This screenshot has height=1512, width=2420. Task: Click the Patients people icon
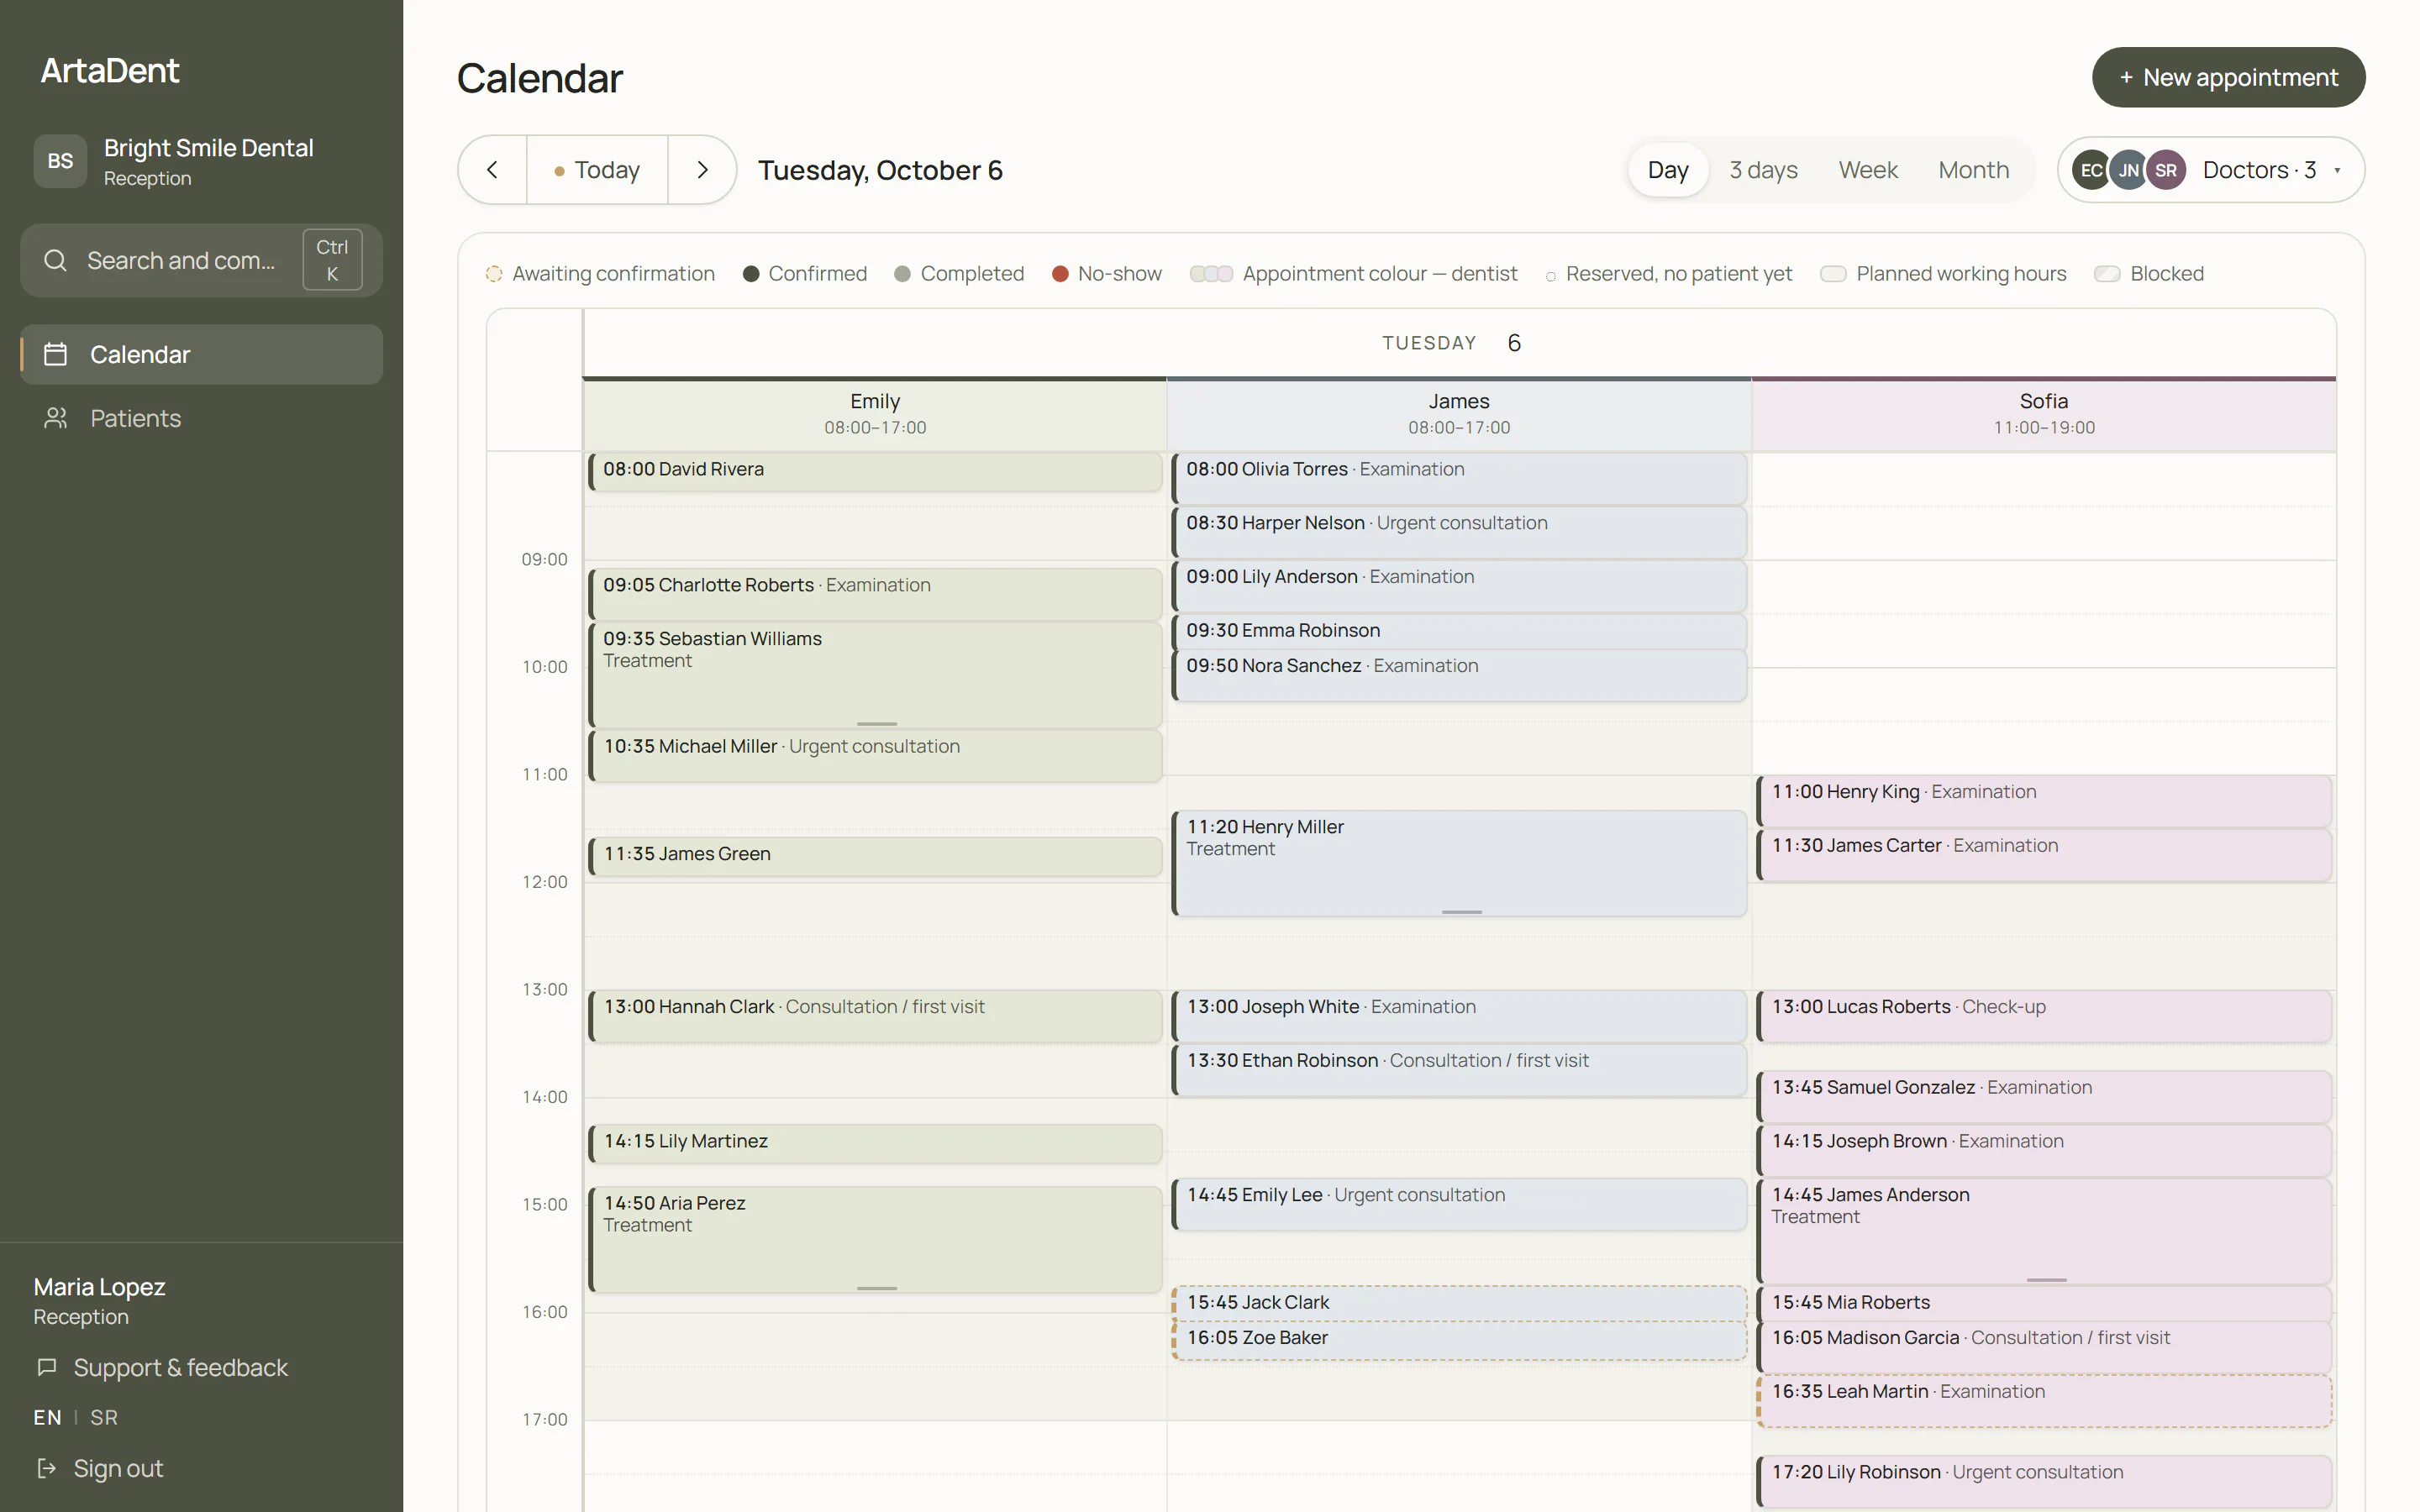click(x=55, y=418)
